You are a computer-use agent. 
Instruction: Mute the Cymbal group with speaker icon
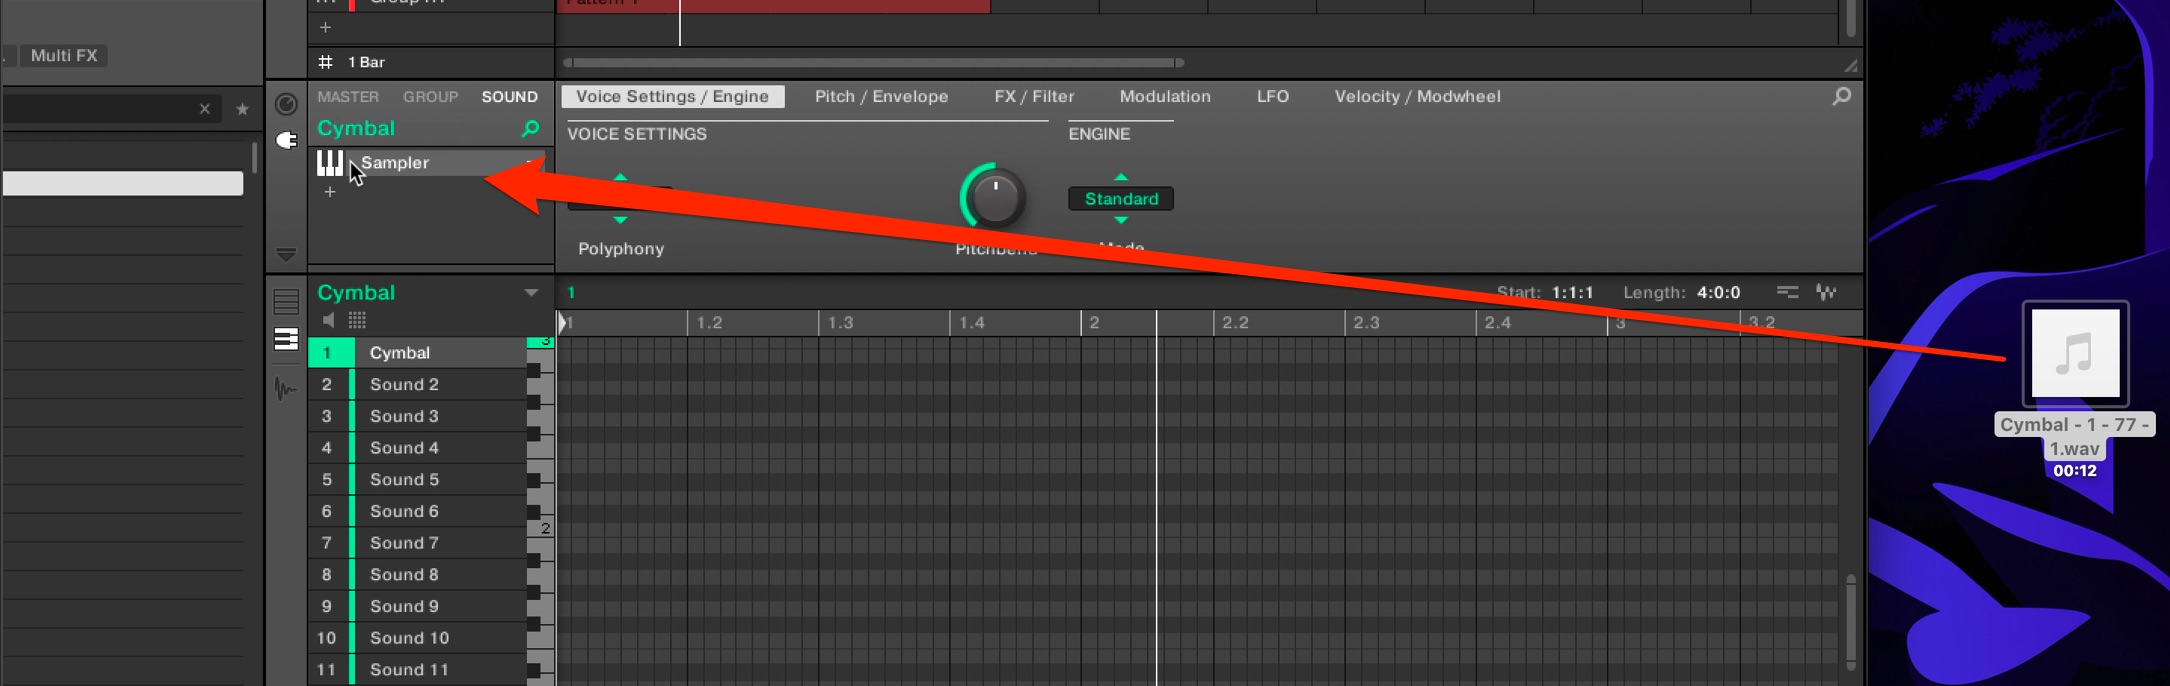tap(328, 320)
